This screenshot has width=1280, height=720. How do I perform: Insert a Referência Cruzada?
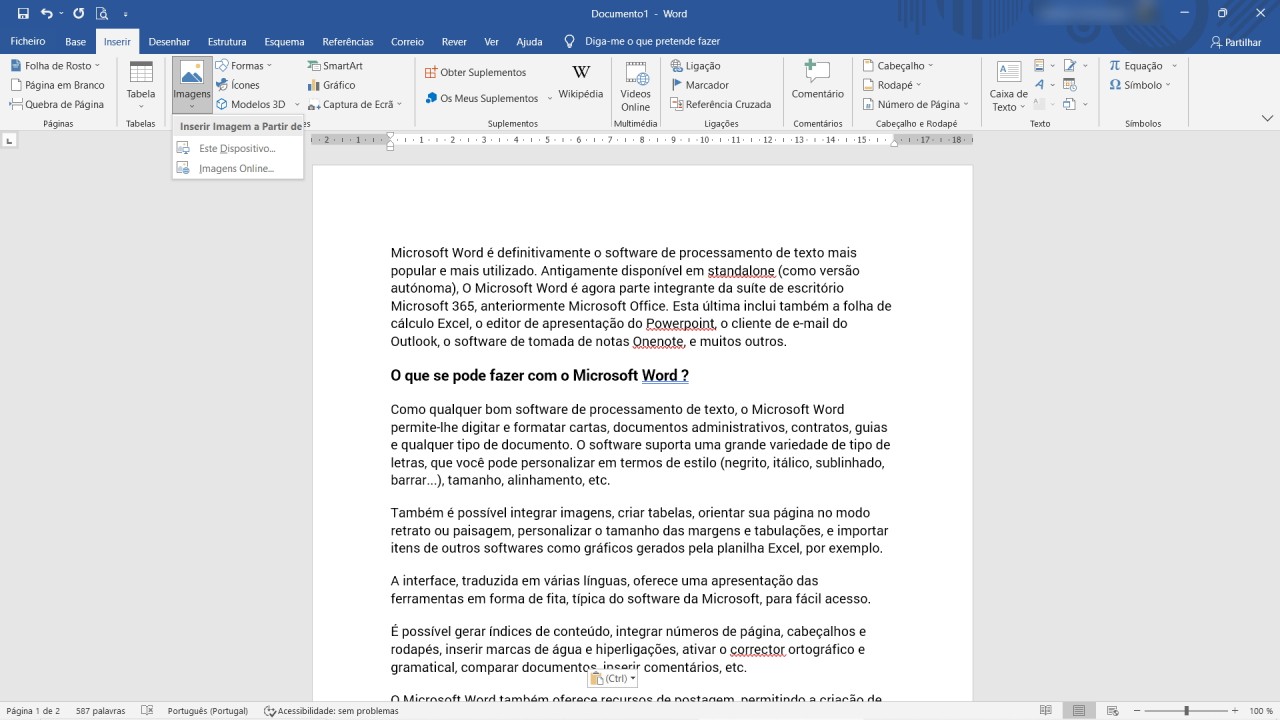720,104
